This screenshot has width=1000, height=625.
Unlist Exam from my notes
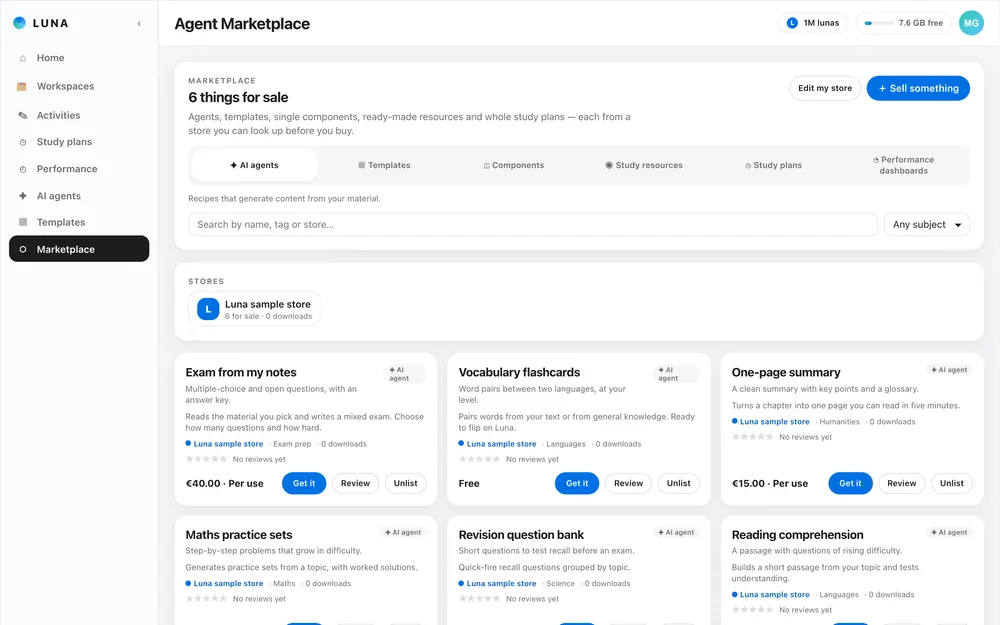click(x=406, y=483)
